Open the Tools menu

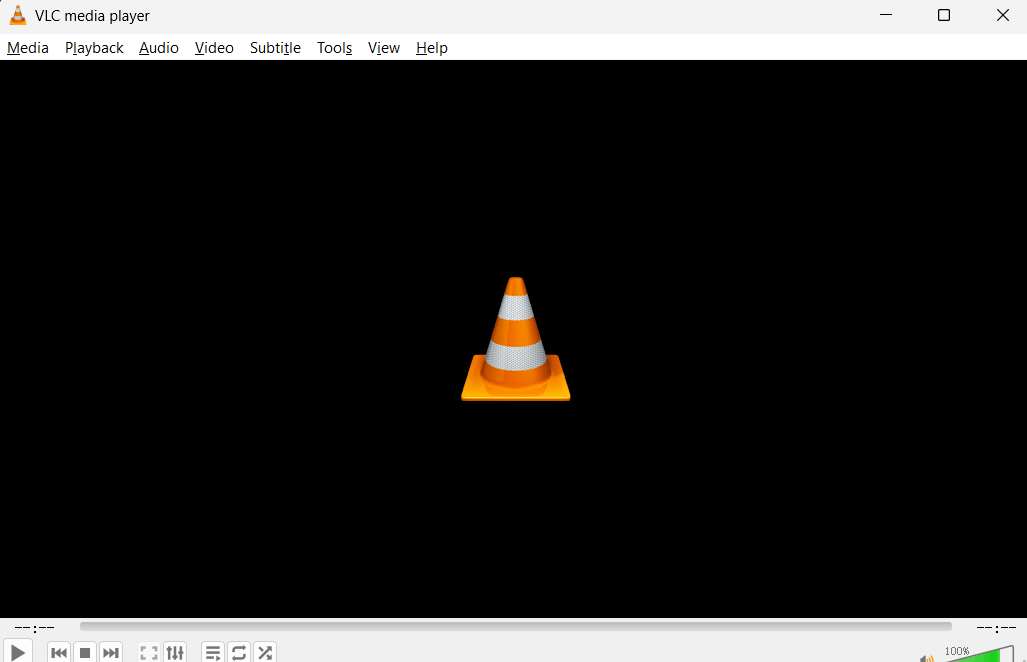pyautogui.click(x=334, y=48)
